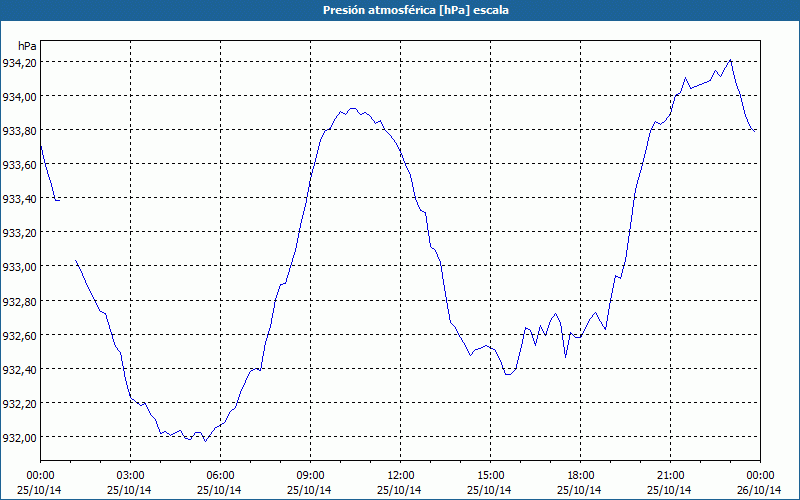This screenshot has height=500, width=800.
Task: Click the pressure curve's mid-morning crest near 10:30
Action: 352,108
